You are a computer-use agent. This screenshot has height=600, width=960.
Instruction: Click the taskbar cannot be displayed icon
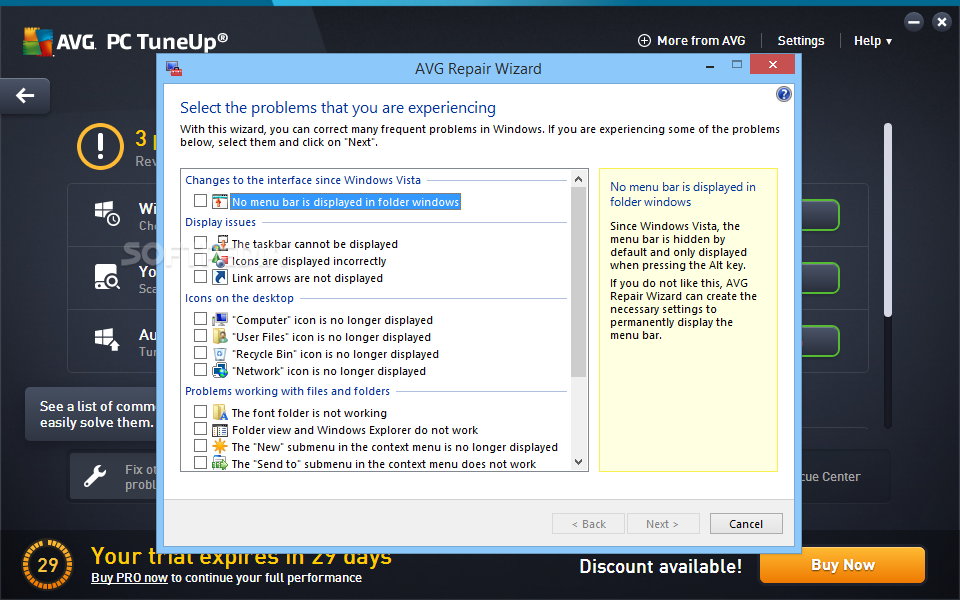[220, 243]
